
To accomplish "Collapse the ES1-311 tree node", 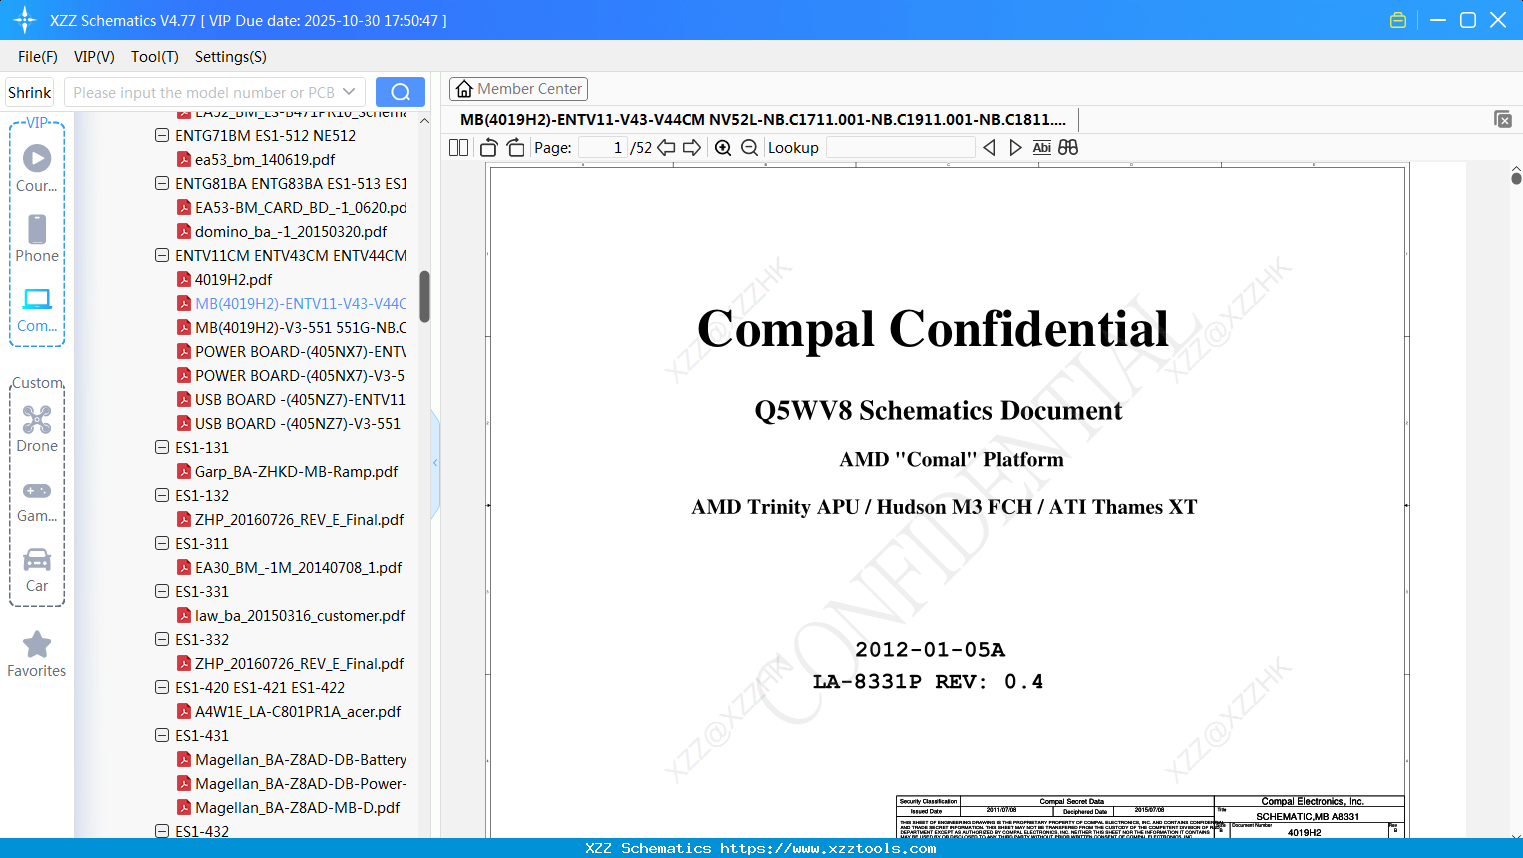I will tap(162, 543).
